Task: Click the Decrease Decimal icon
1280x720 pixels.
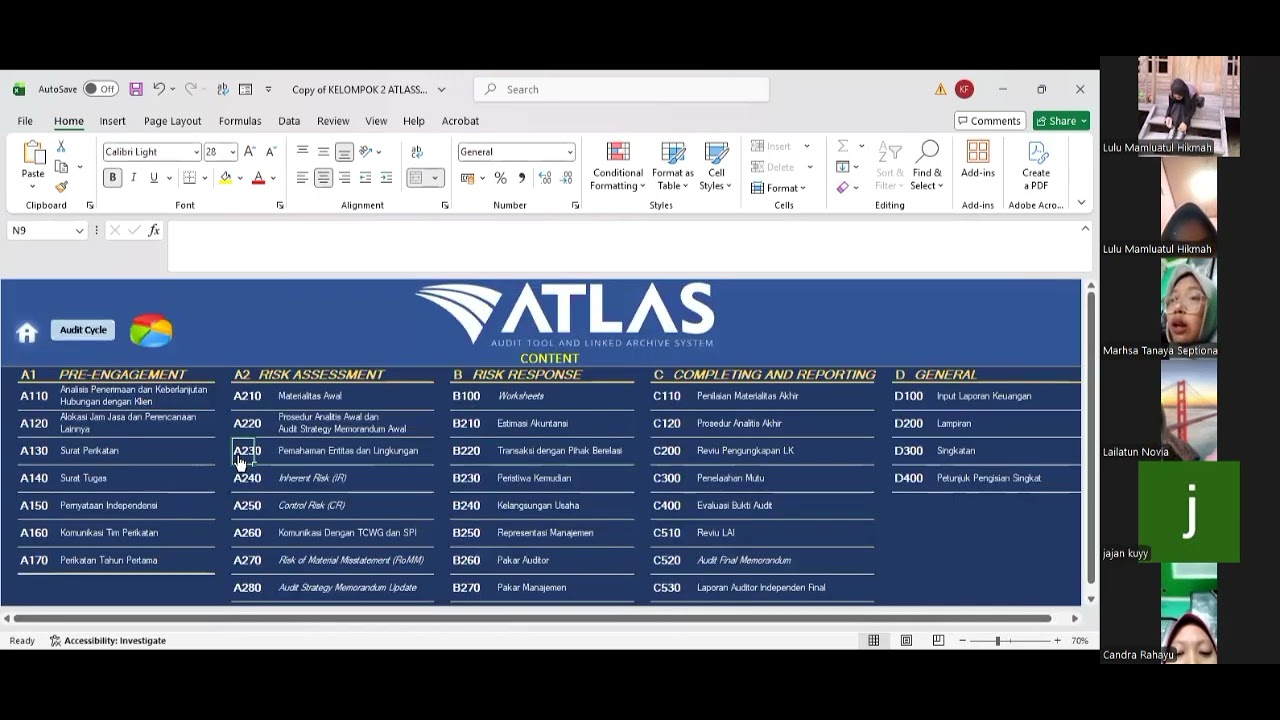Action: [x=567, y=178]
